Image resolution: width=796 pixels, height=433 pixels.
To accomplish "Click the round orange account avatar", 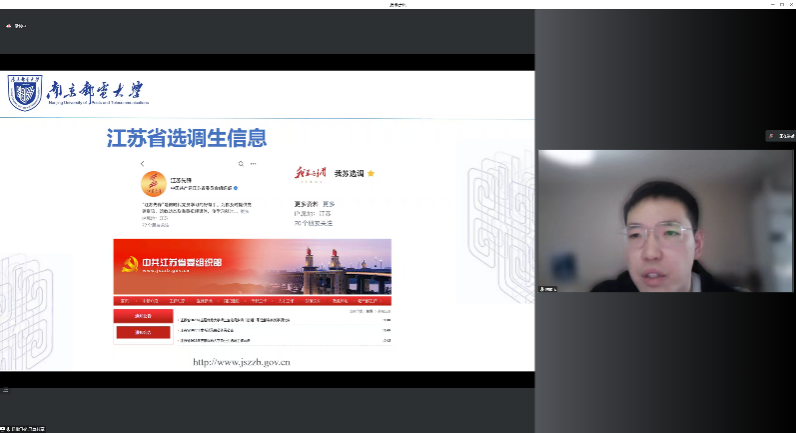I will pos(153,186).
